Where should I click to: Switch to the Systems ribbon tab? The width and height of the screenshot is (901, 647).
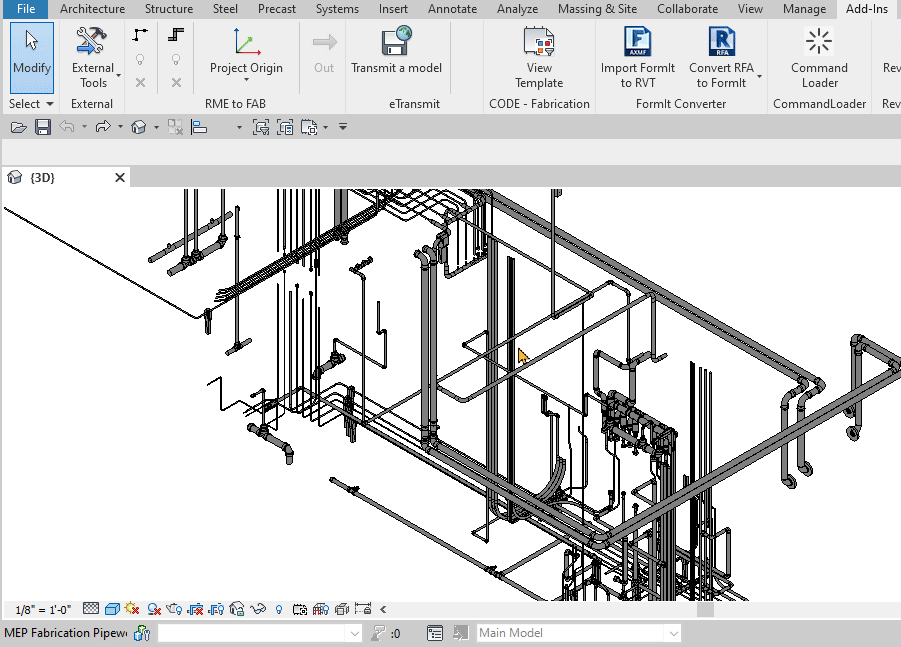(x=337, y=9)
